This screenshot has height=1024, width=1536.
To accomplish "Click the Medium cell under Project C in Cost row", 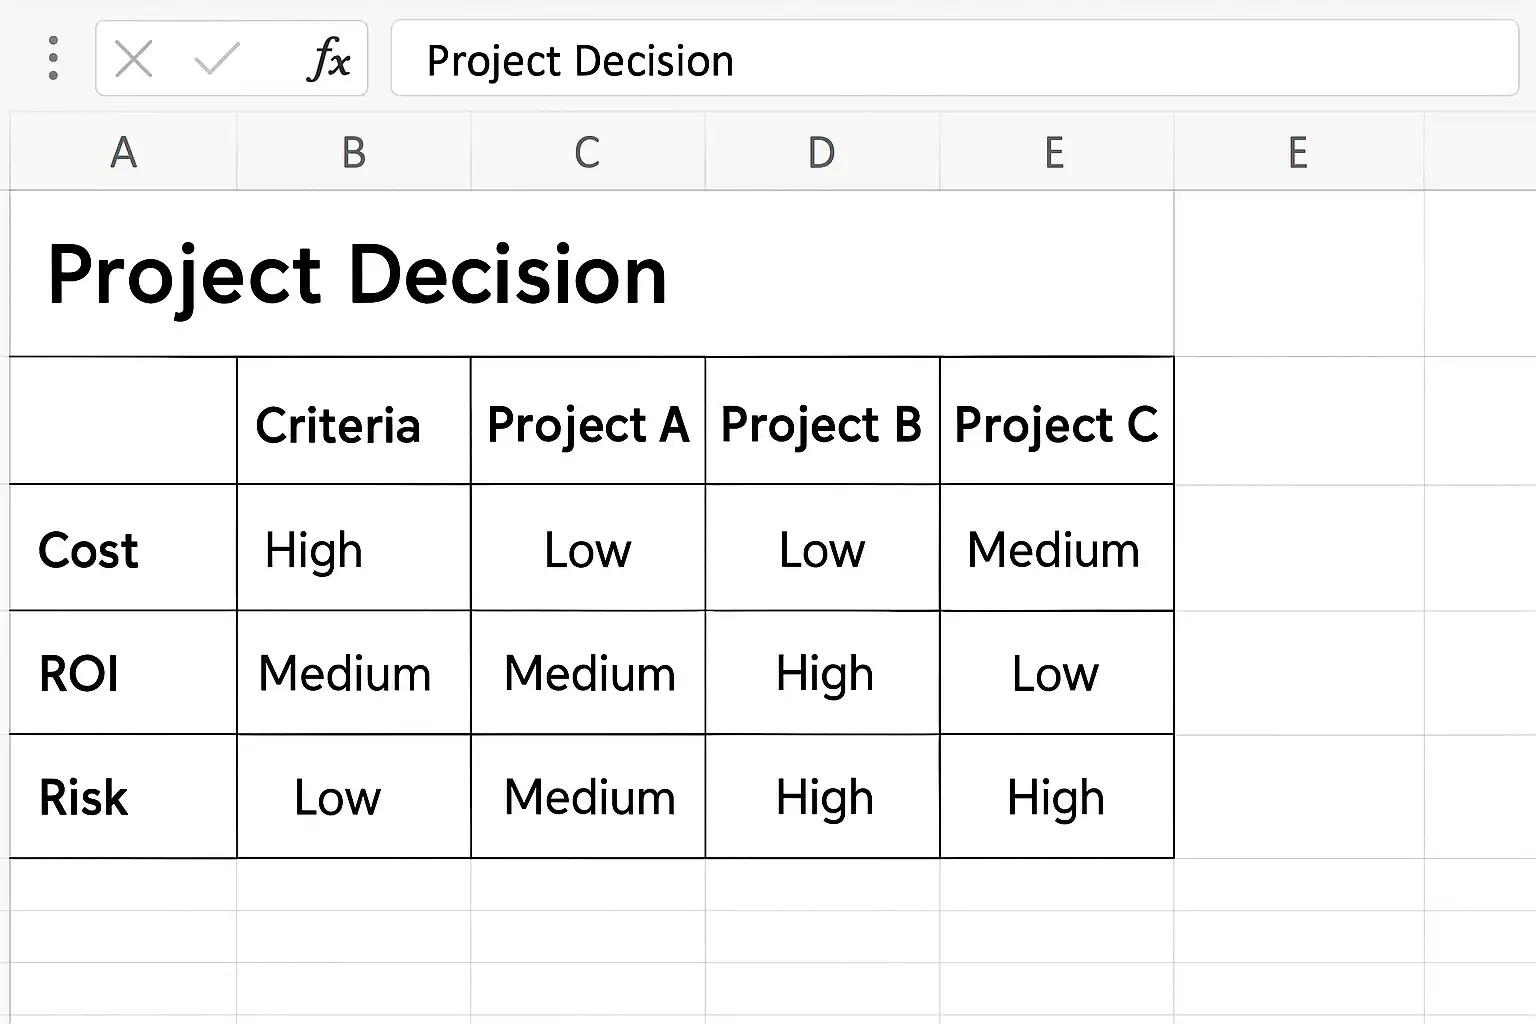I will [1057, 548].
